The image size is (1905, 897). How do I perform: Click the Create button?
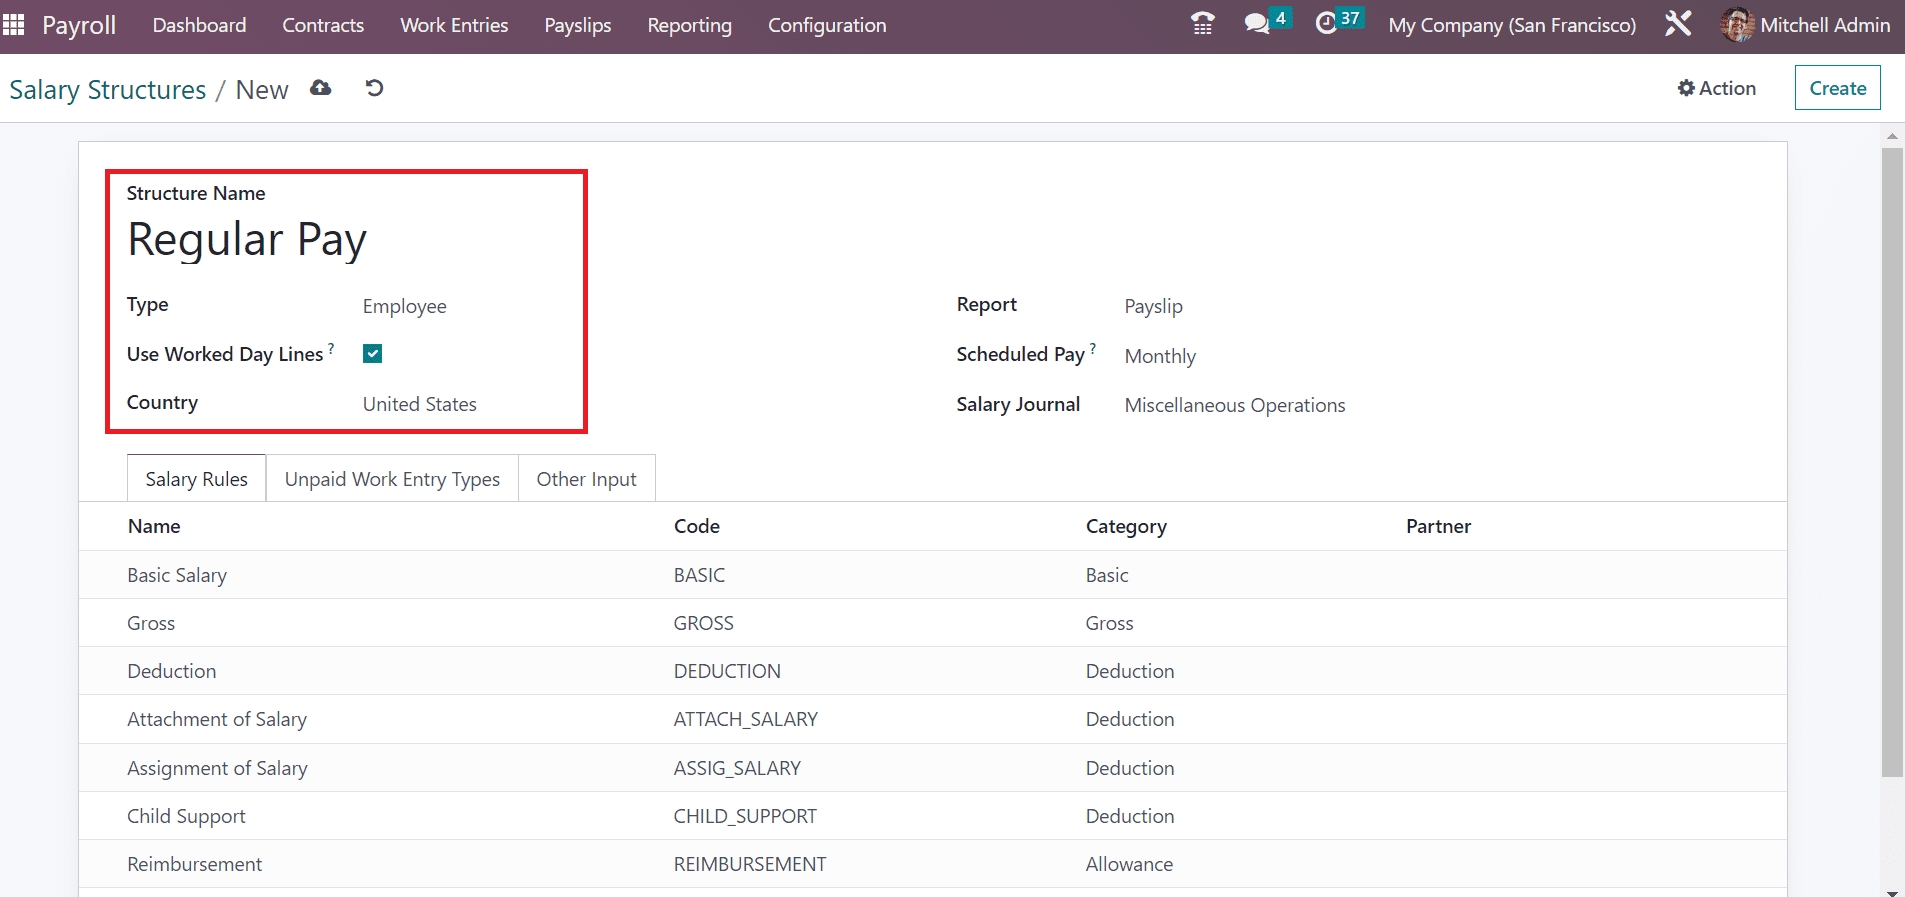point(1837,88)
